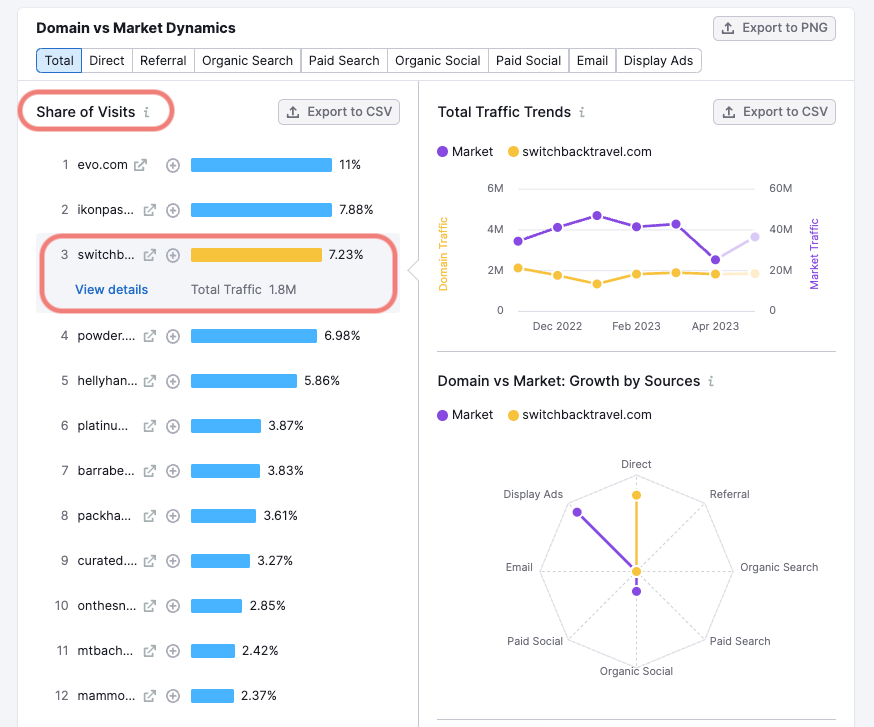Add packha... domain plus icon
The height and width of the screenshot is (727, 874).
(x=173, y=516)
